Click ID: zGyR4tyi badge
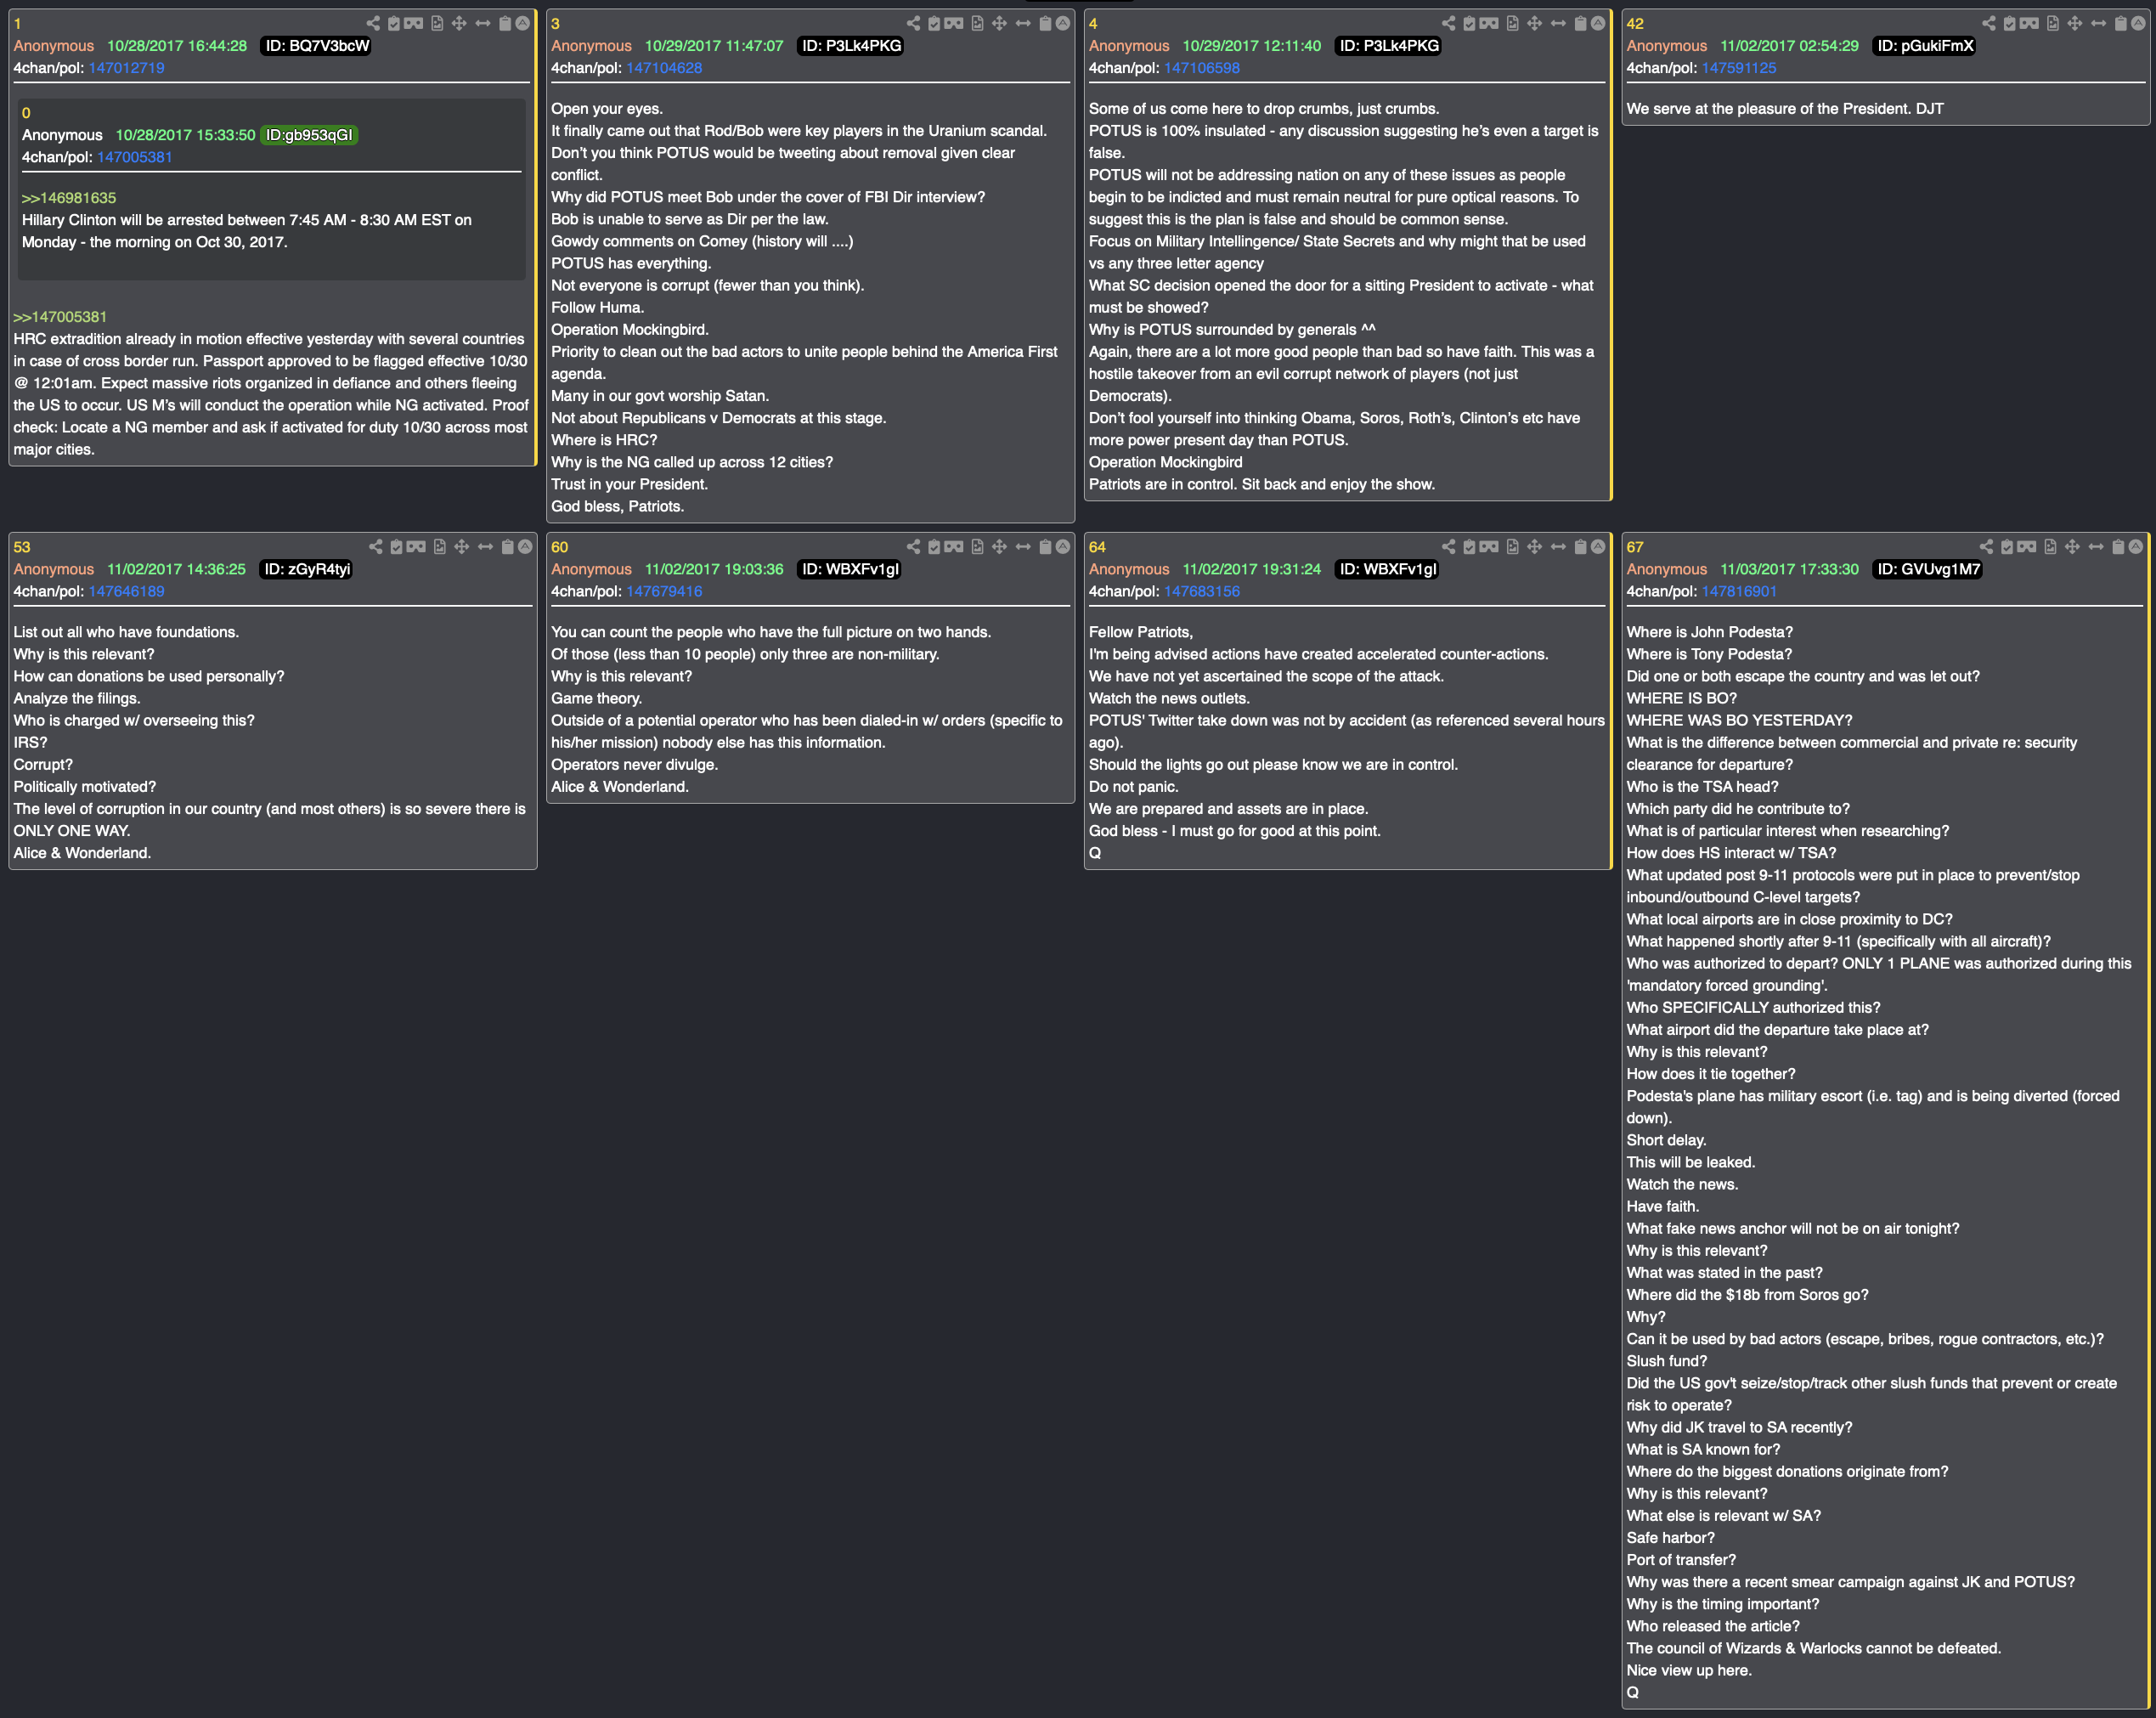2156x1718 pixels. [x=307, y=569]
